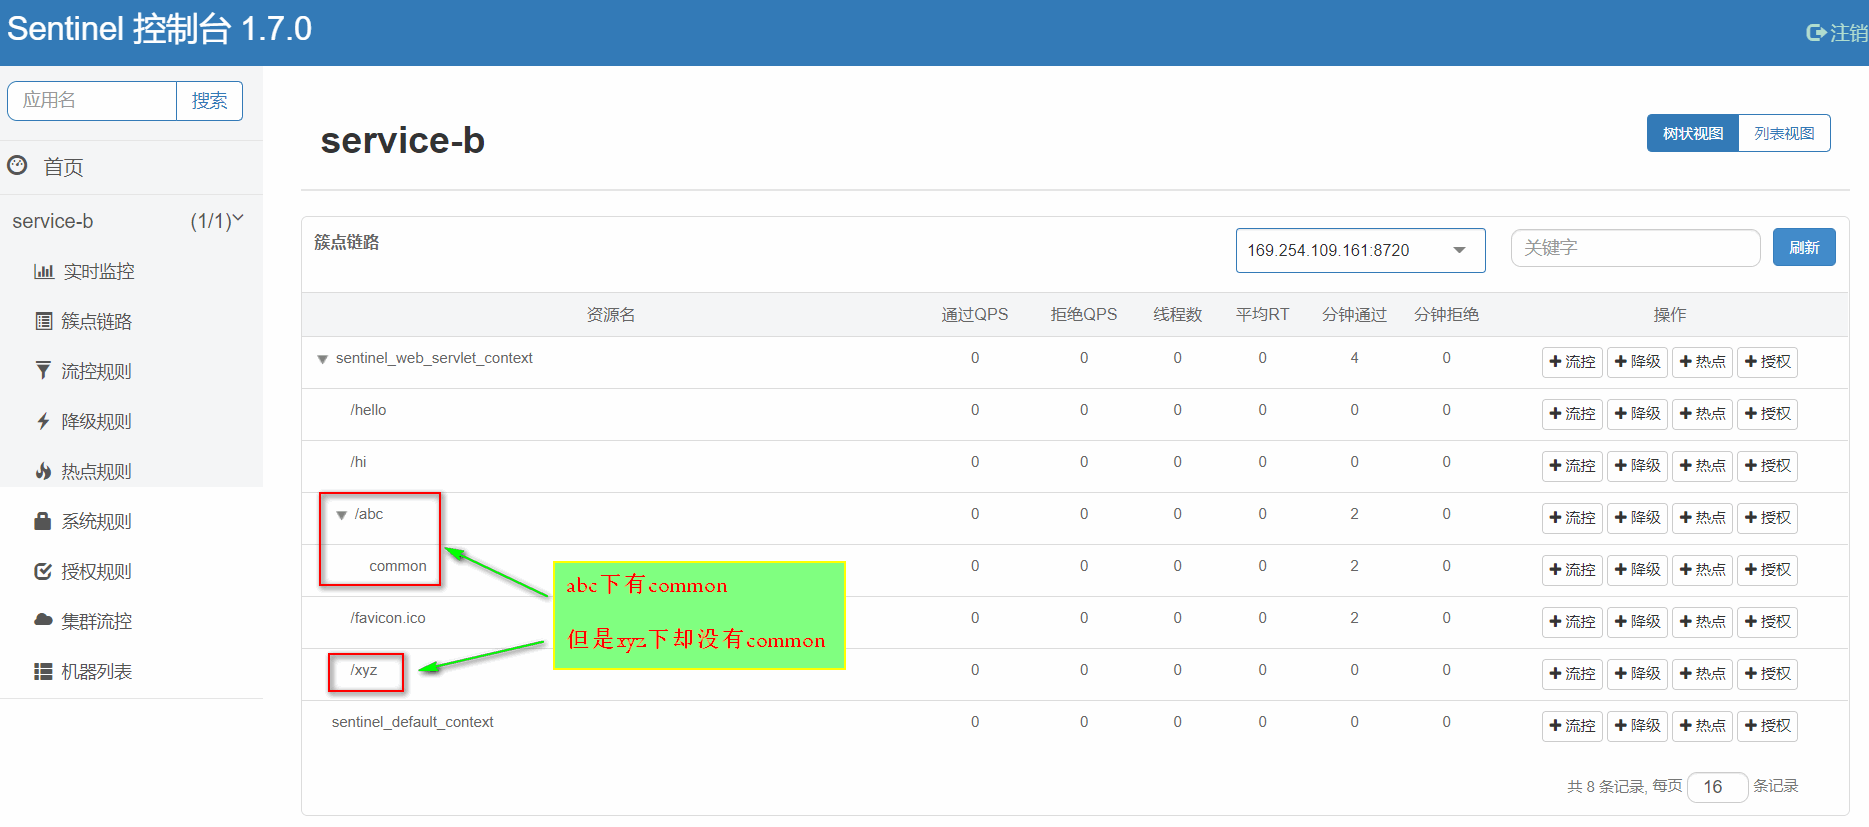Click the hotspot rule flame icon
The image size is (1869, 827).
pos(43,471)
